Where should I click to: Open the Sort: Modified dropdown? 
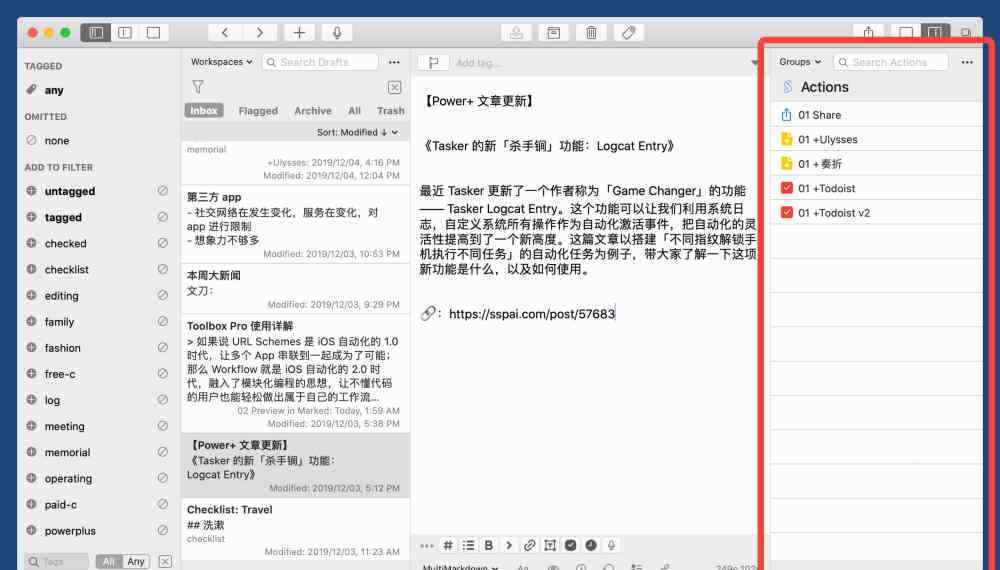click(357, 132)
